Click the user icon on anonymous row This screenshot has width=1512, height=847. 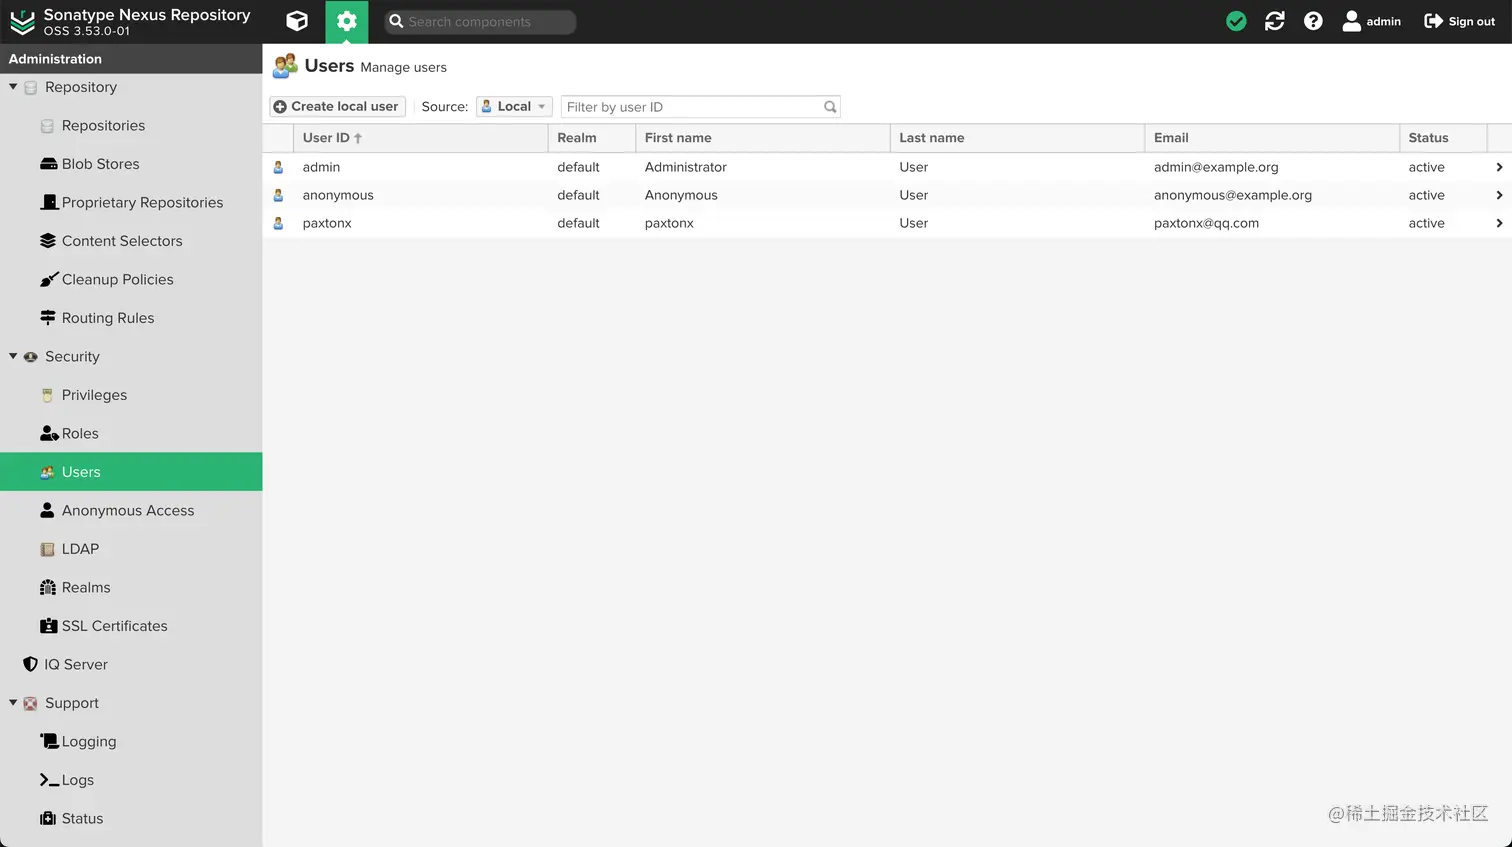[x=278, y=195]
